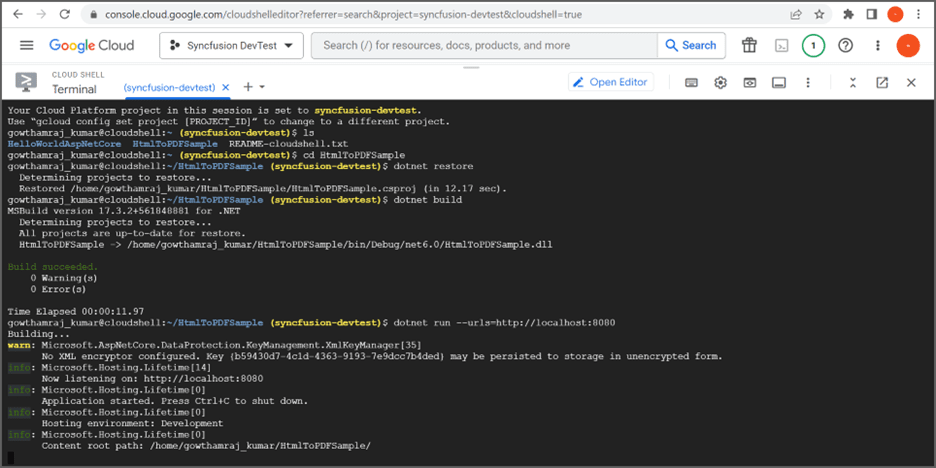Open the Google account avatar in the header
Viewport: 936px width, 468px height.
coord(908,45)
